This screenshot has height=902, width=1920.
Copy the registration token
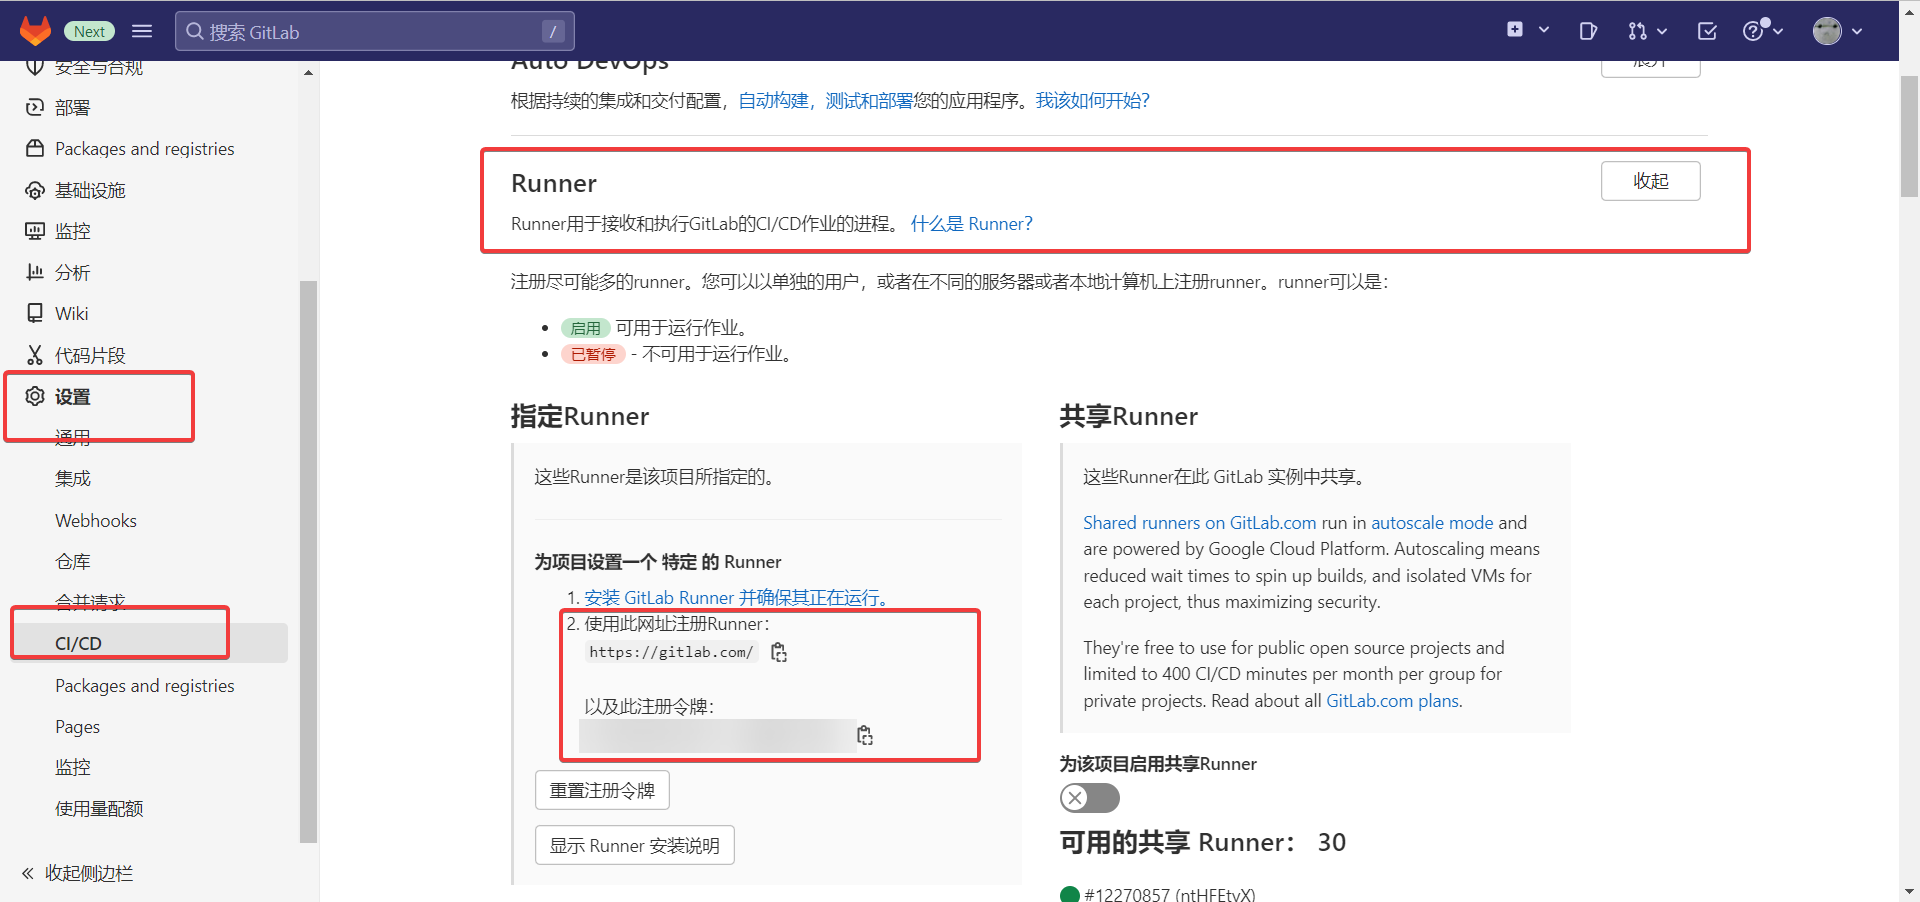[865, 736]
